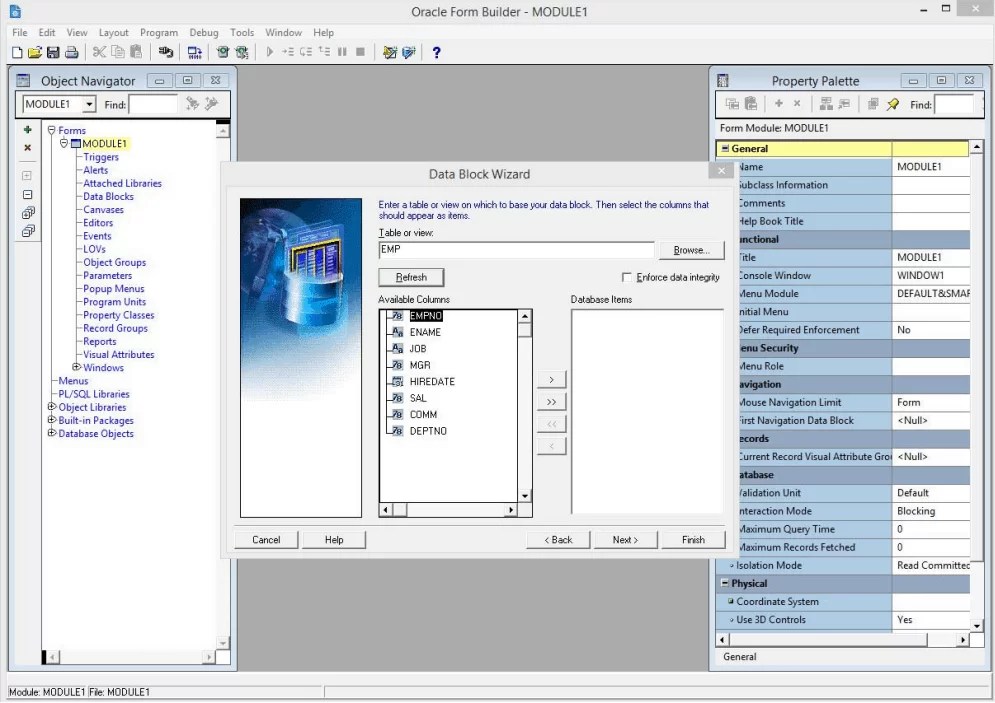
Task: Click the >> move all columns button
Action: [551, 402]
